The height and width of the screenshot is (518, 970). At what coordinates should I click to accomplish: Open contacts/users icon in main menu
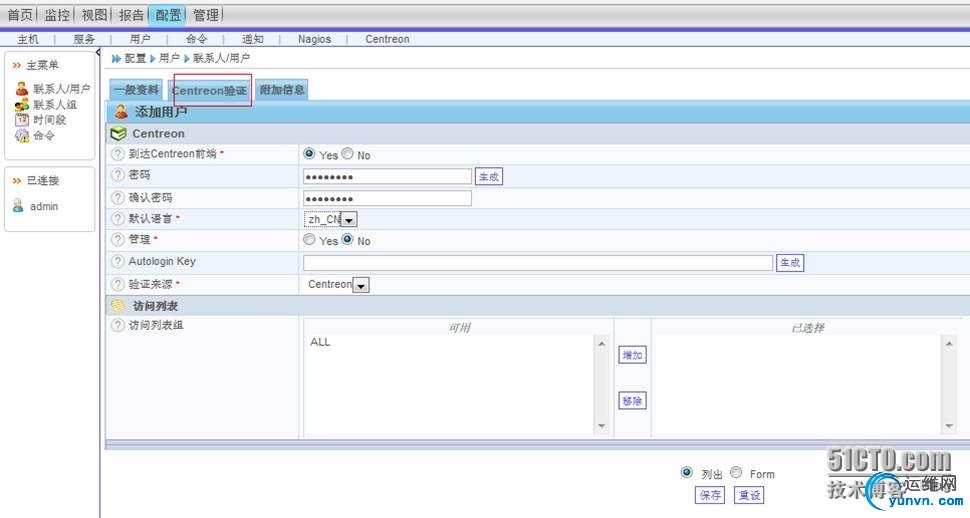tap(22, 89)
